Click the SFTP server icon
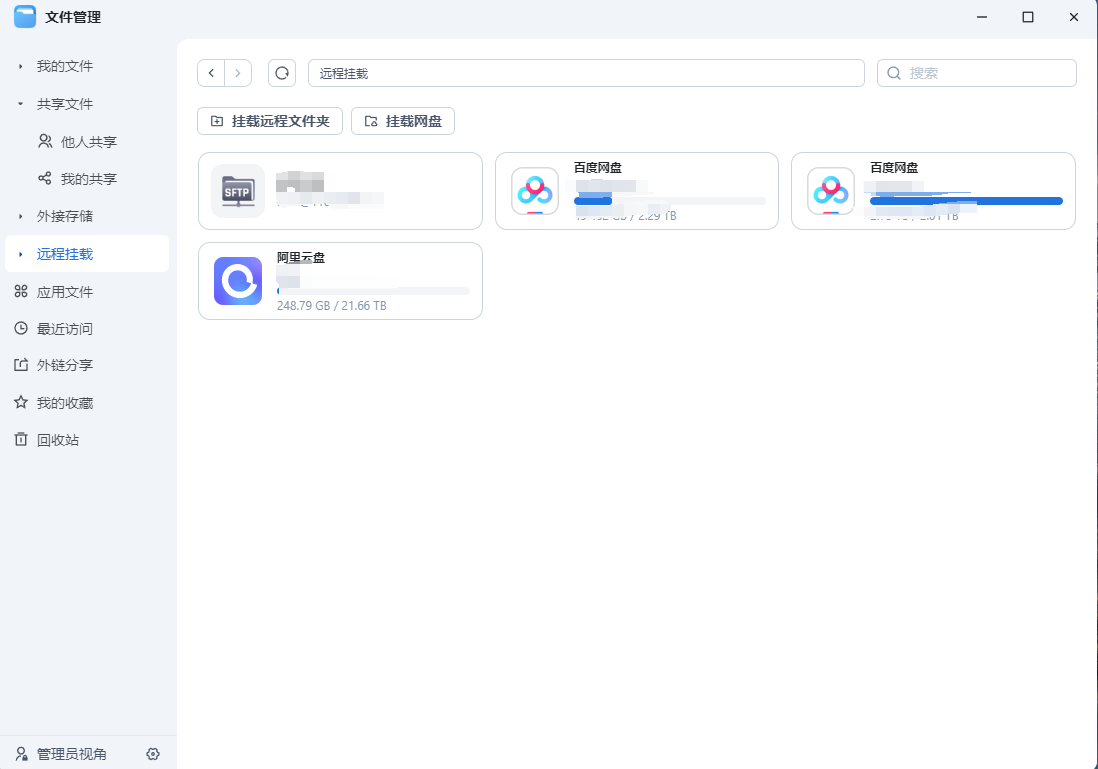 pos(238,191)
